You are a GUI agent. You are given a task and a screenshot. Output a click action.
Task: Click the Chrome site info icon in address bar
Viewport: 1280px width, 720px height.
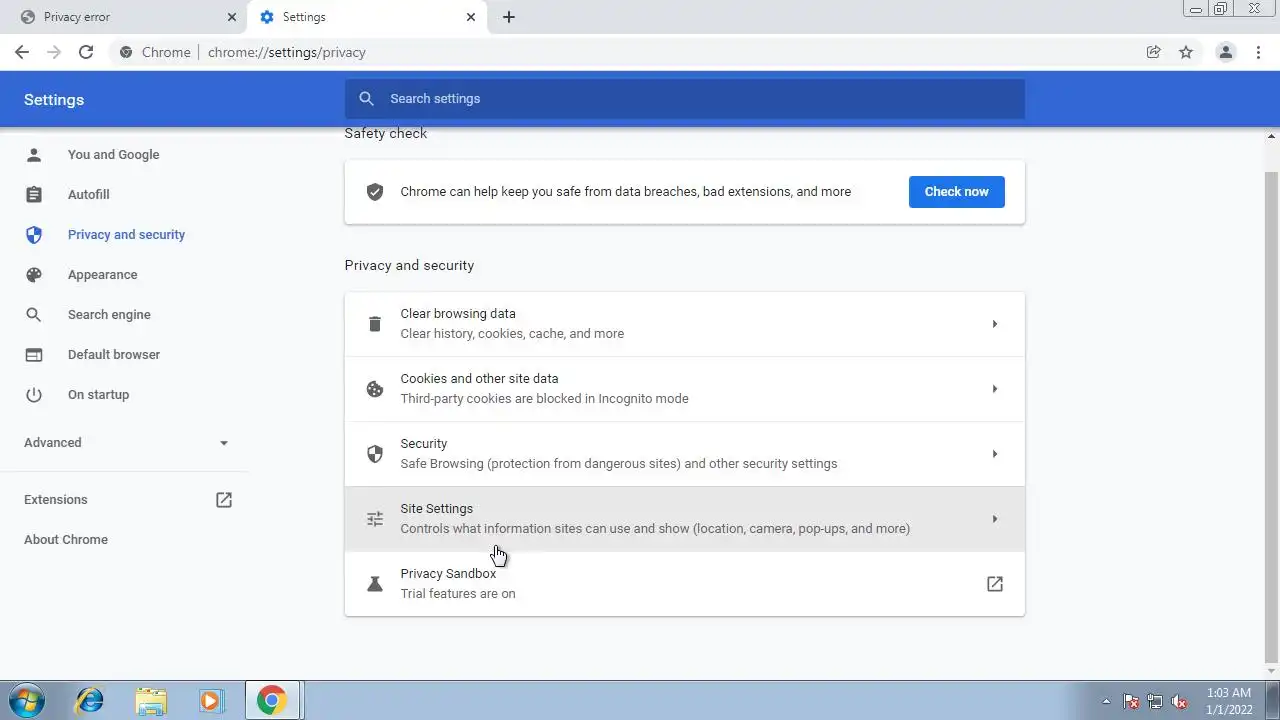pyautogui.click(x=126, y=52)
